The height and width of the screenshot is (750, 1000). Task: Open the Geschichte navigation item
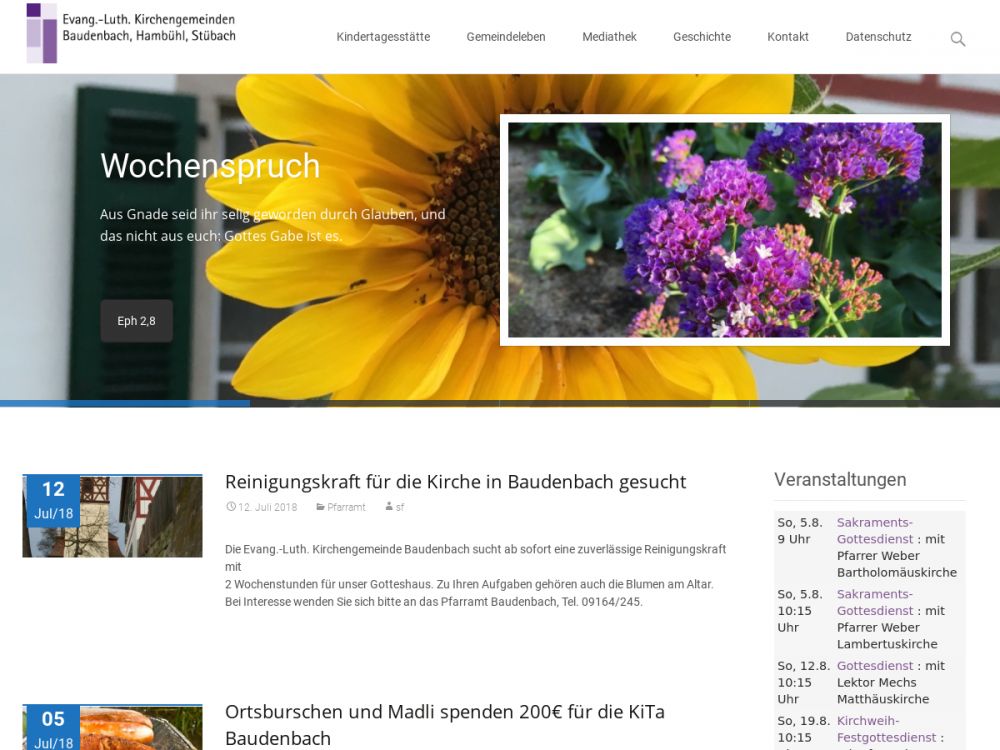[x=701, y=37]
